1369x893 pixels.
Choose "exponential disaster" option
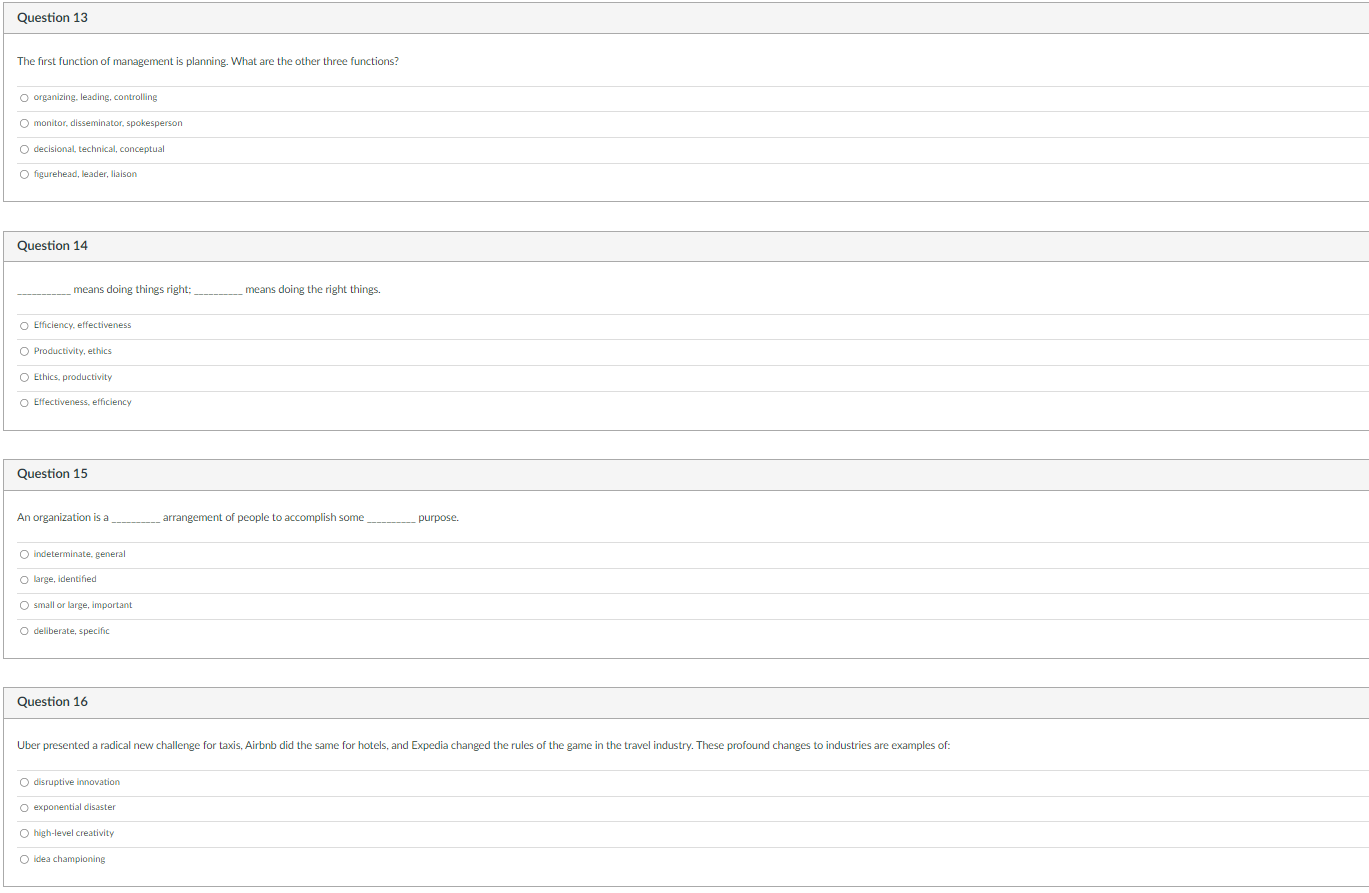click(24, 807)
